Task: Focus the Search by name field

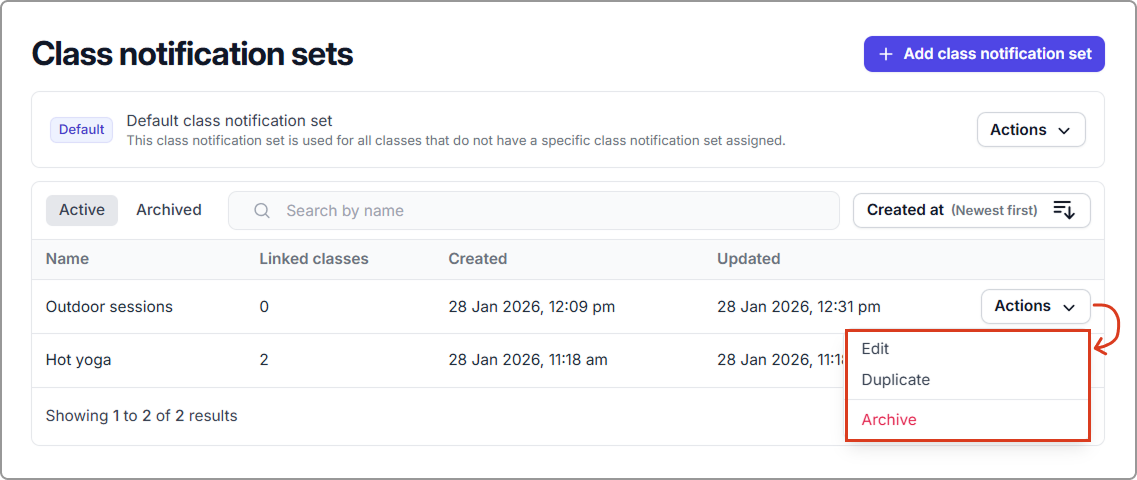Action: [x=540, y=211]
